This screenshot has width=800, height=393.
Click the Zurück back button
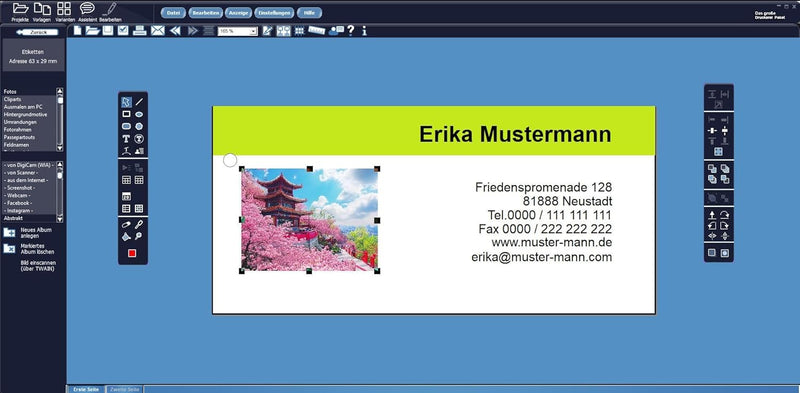pos(37,32)
